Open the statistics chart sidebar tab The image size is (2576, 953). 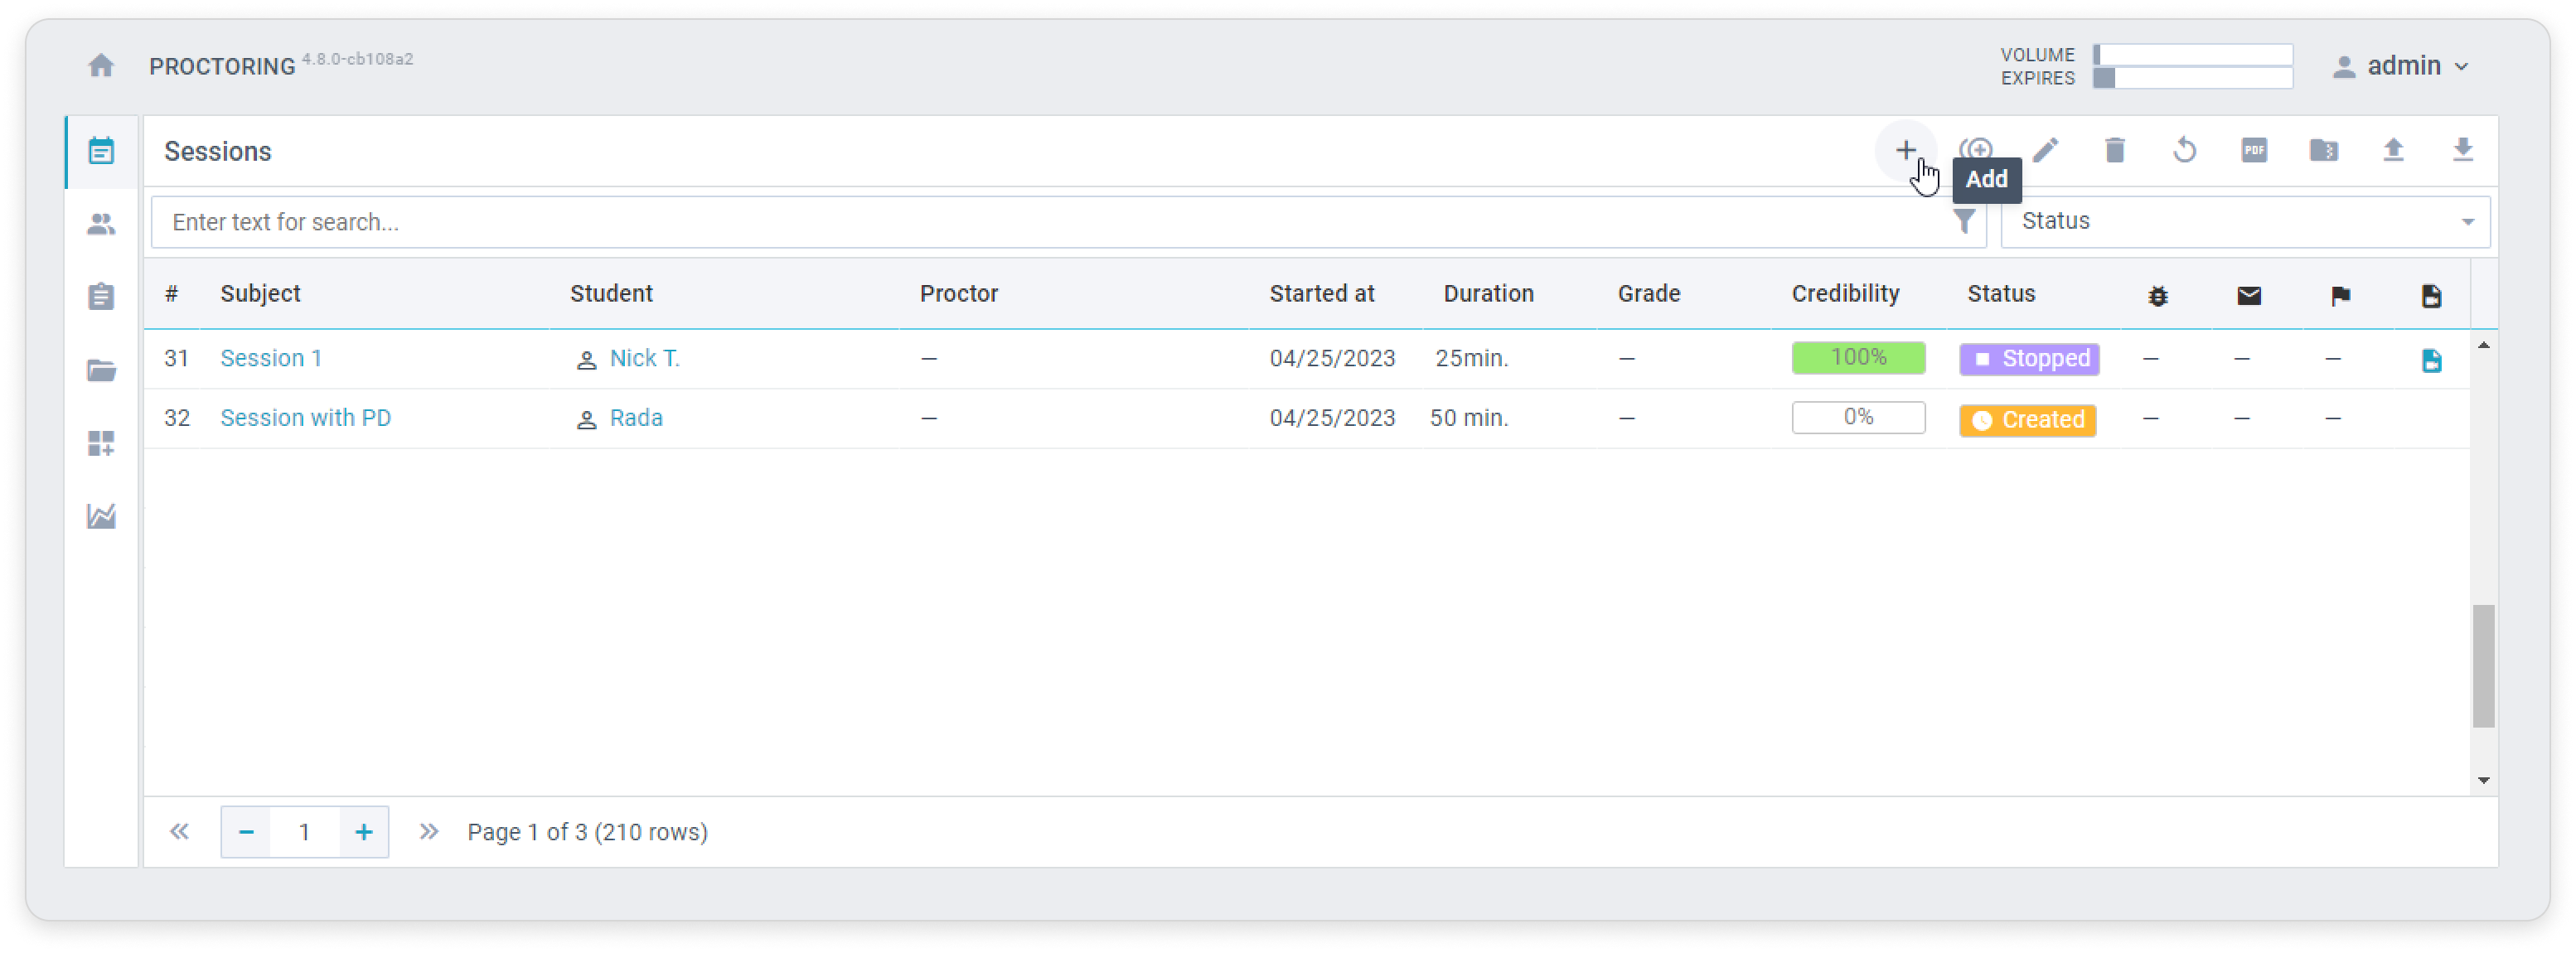[x=101, y=516]
